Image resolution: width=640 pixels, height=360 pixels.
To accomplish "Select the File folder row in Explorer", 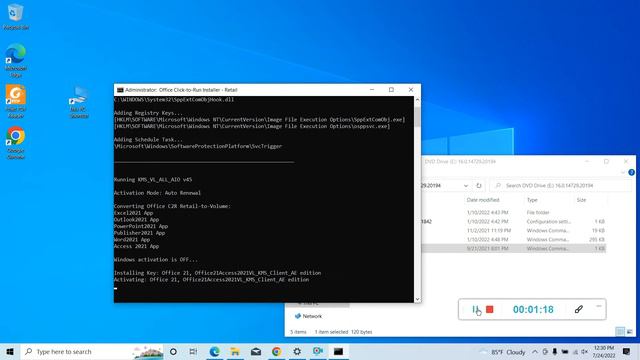I will click(x=513, y=213).
